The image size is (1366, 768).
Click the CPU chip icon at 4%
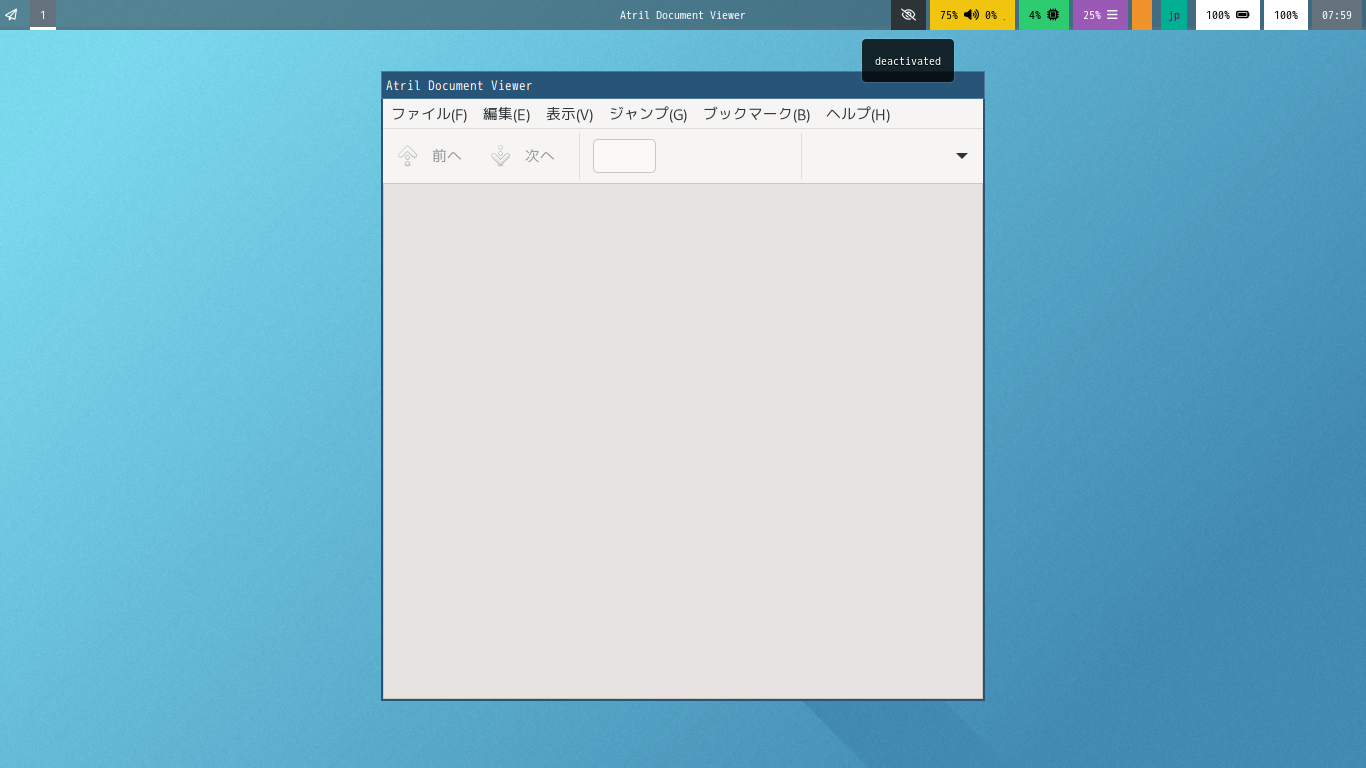click(x=1053, y=15)
